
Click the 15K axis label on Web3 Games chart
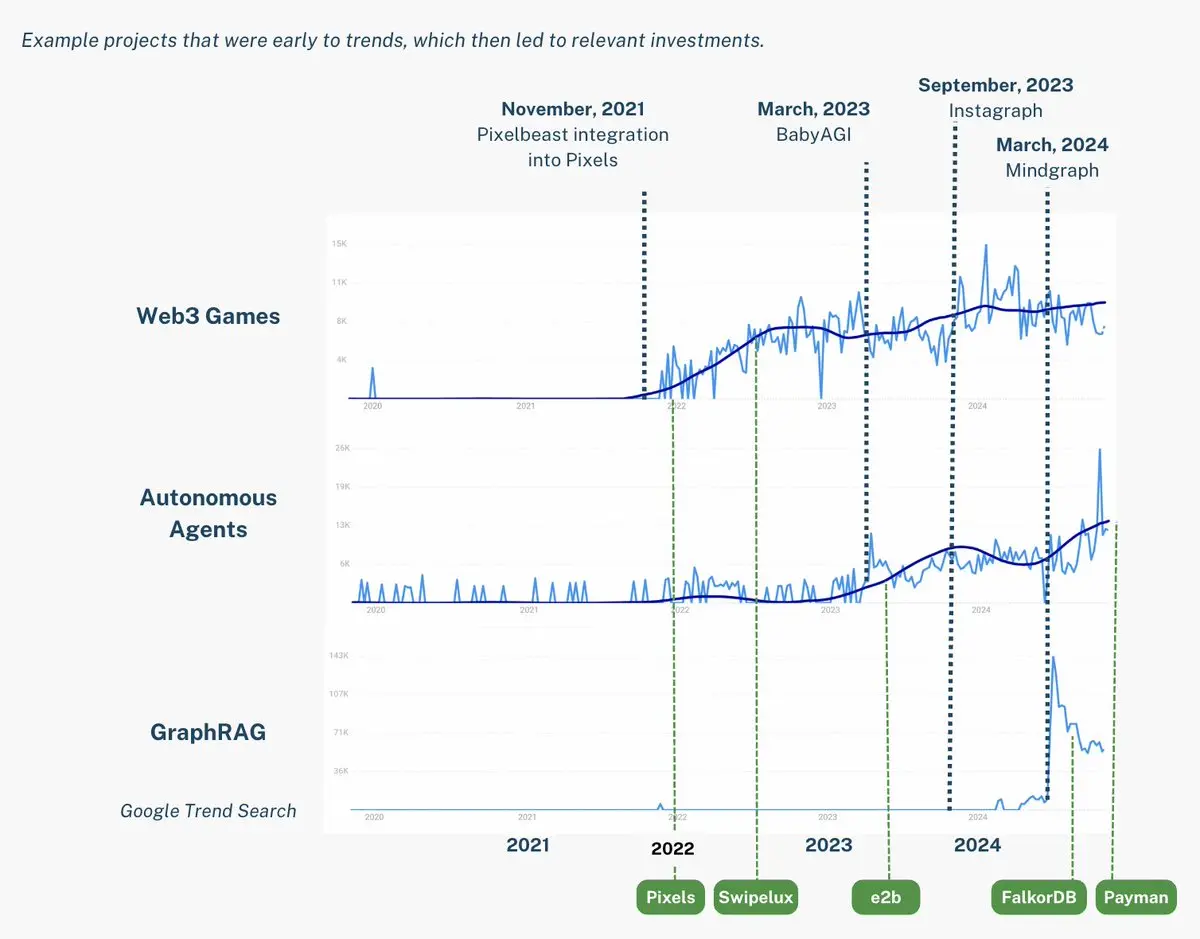click(x=339, y=244)
